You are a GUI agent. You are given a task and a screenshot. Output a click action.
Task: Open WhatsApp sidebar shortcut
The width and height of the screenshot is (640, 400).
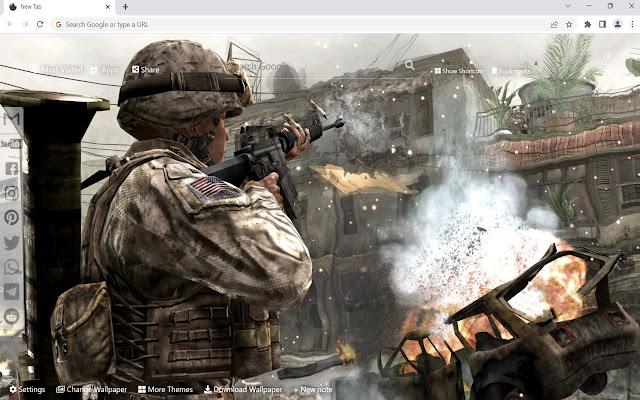coord(12,267)
